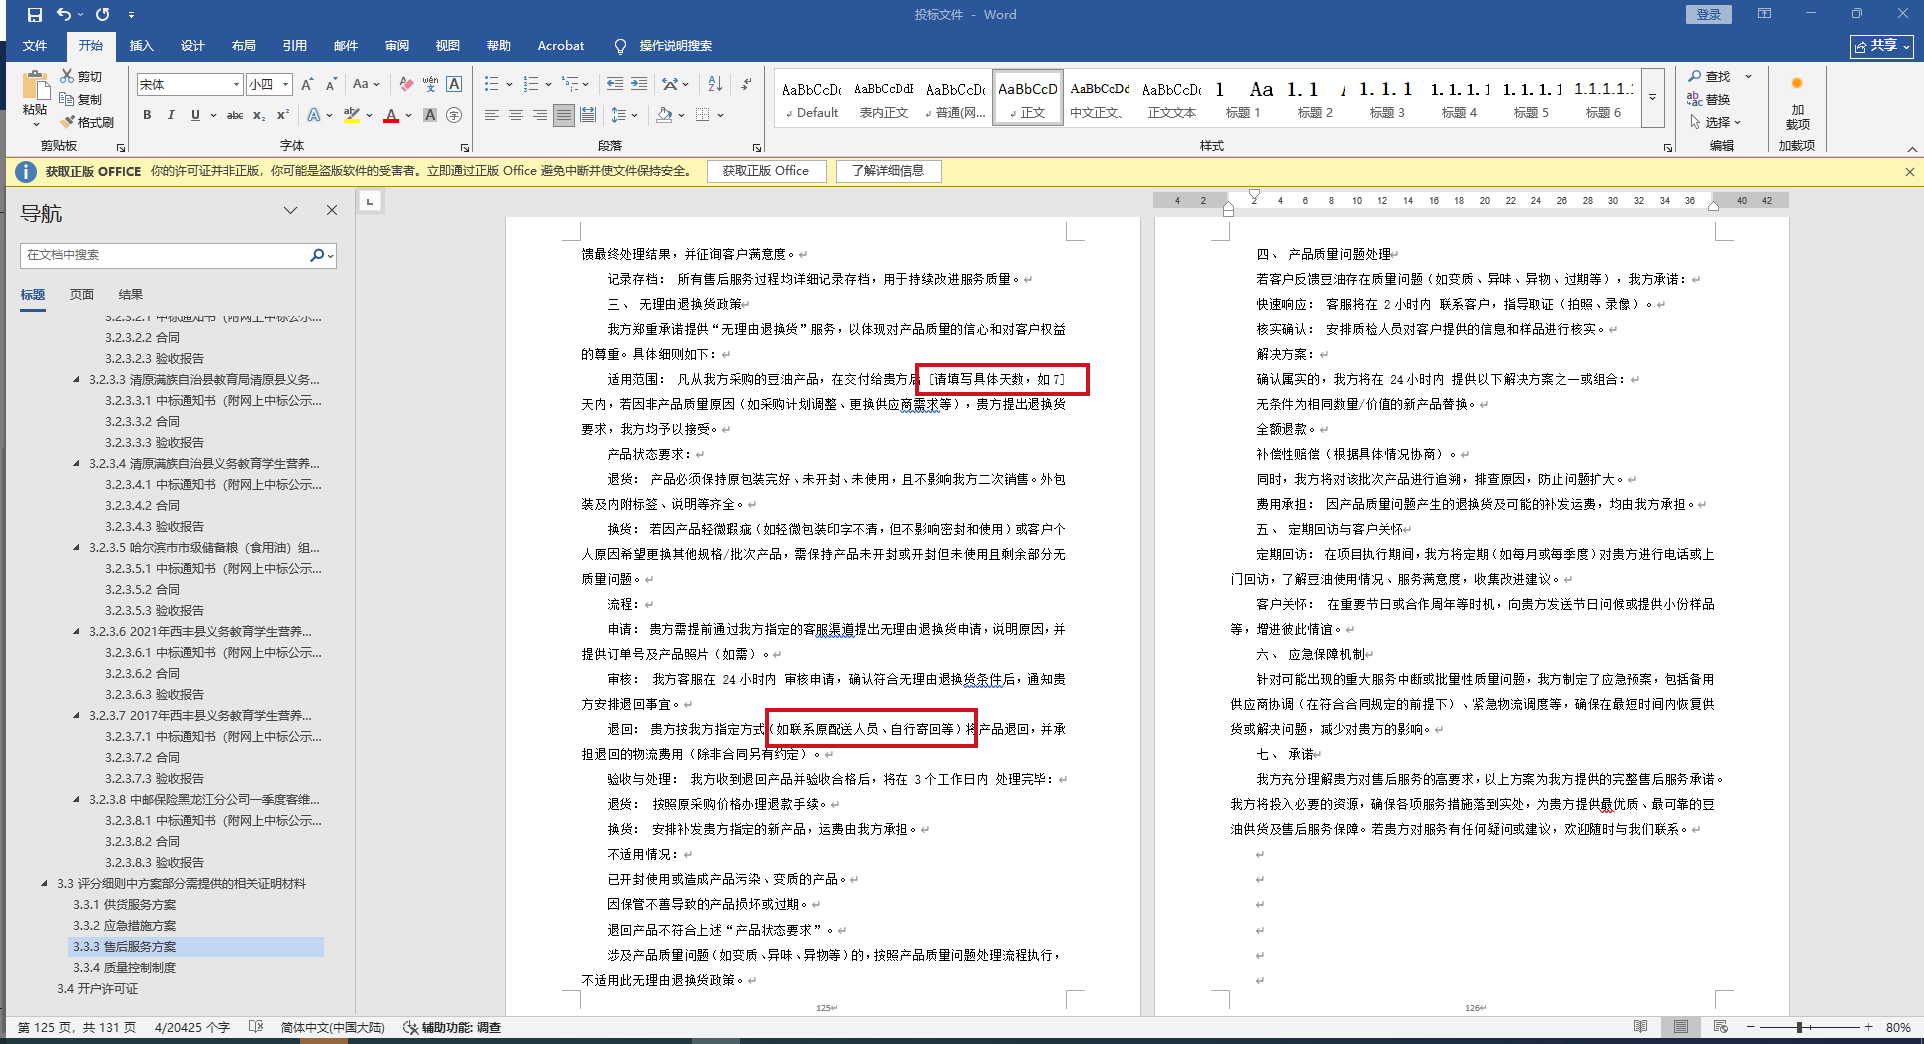The width and height of the screenshot is (1924, 1044).
Task: Open the bullet list style dropdown
Action: point(509,84)
